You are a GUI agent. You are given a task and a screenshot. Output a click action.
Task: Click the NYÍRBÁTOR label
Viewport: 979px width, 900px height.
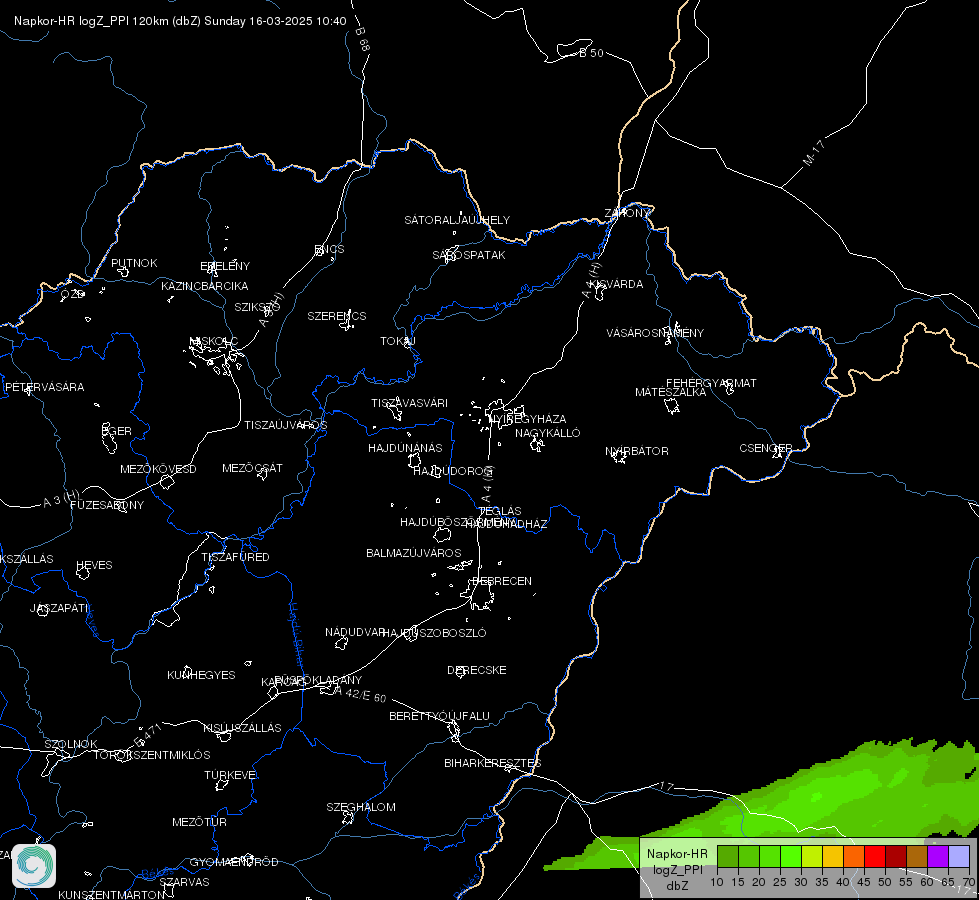click(x=637, y=451)
